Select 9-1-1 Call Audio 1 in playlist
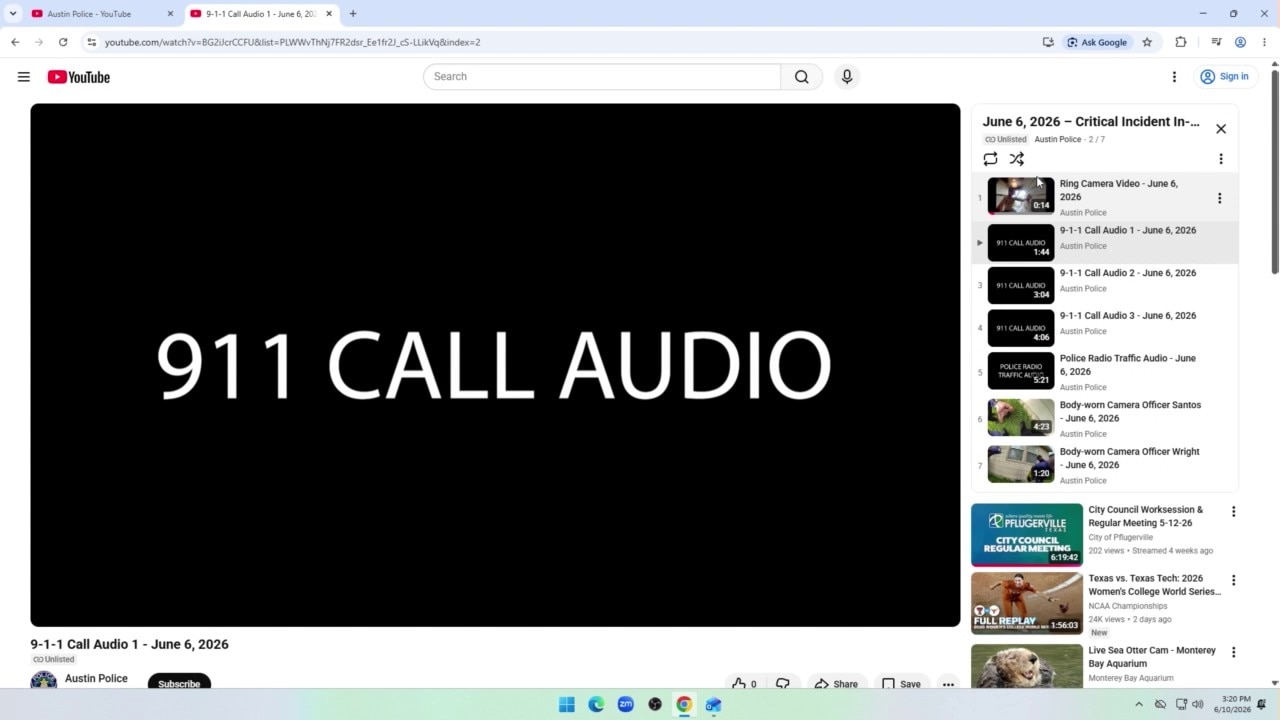 coord(1105,242)
